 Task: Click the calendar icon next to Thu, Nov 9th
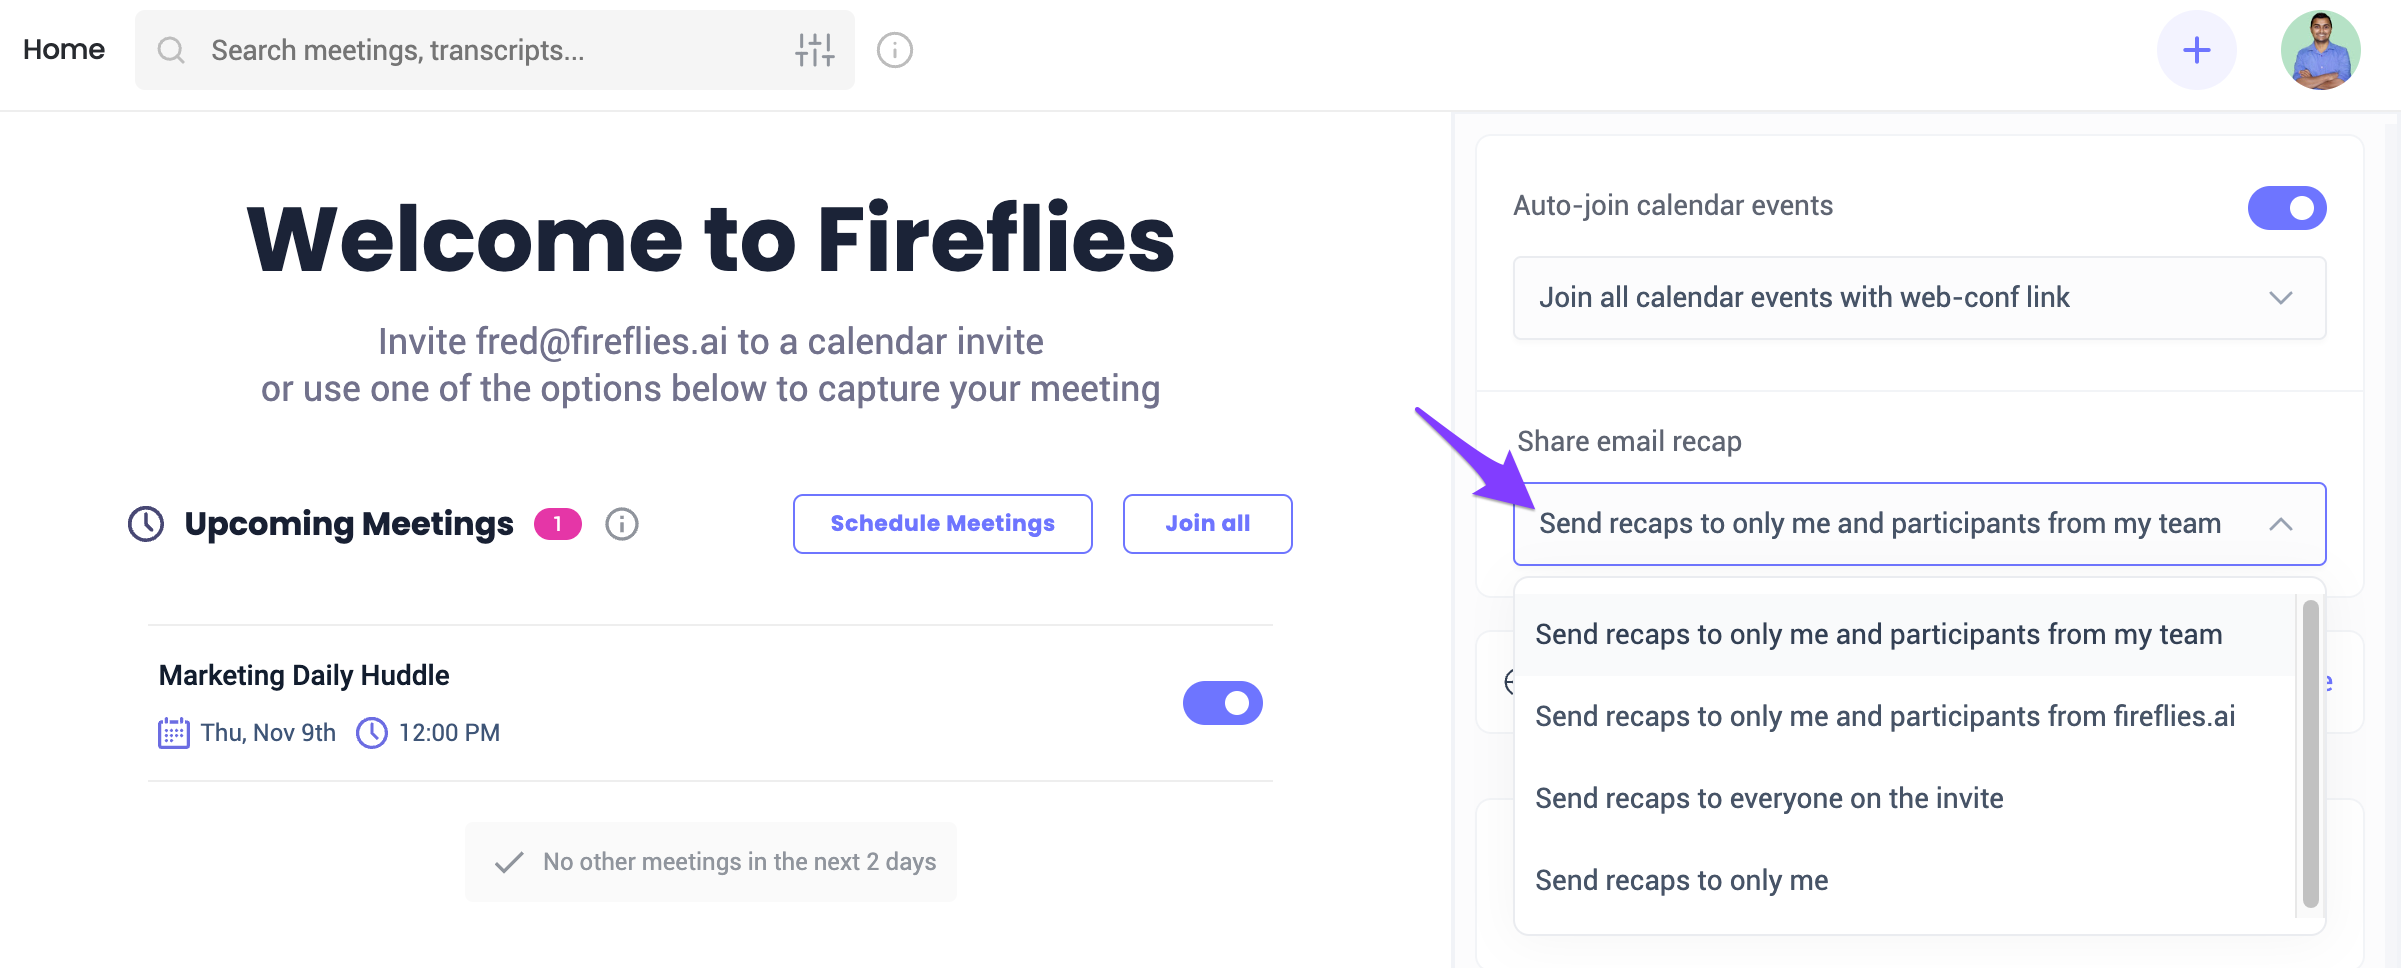pos(173,733)
